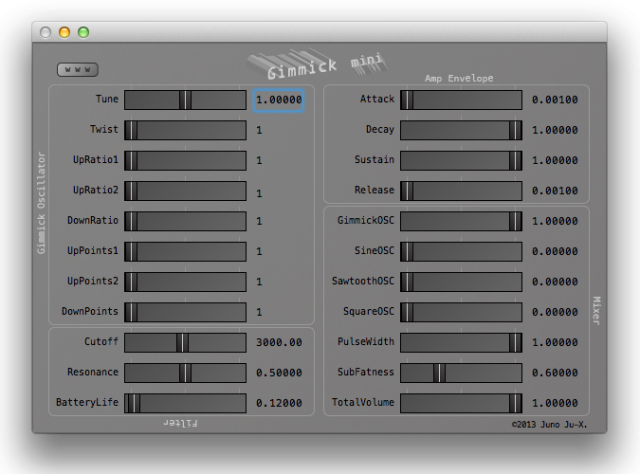Click the Gimmick mini logo
Viewport: 640px width, 474px height.
[x=318, y=65]
